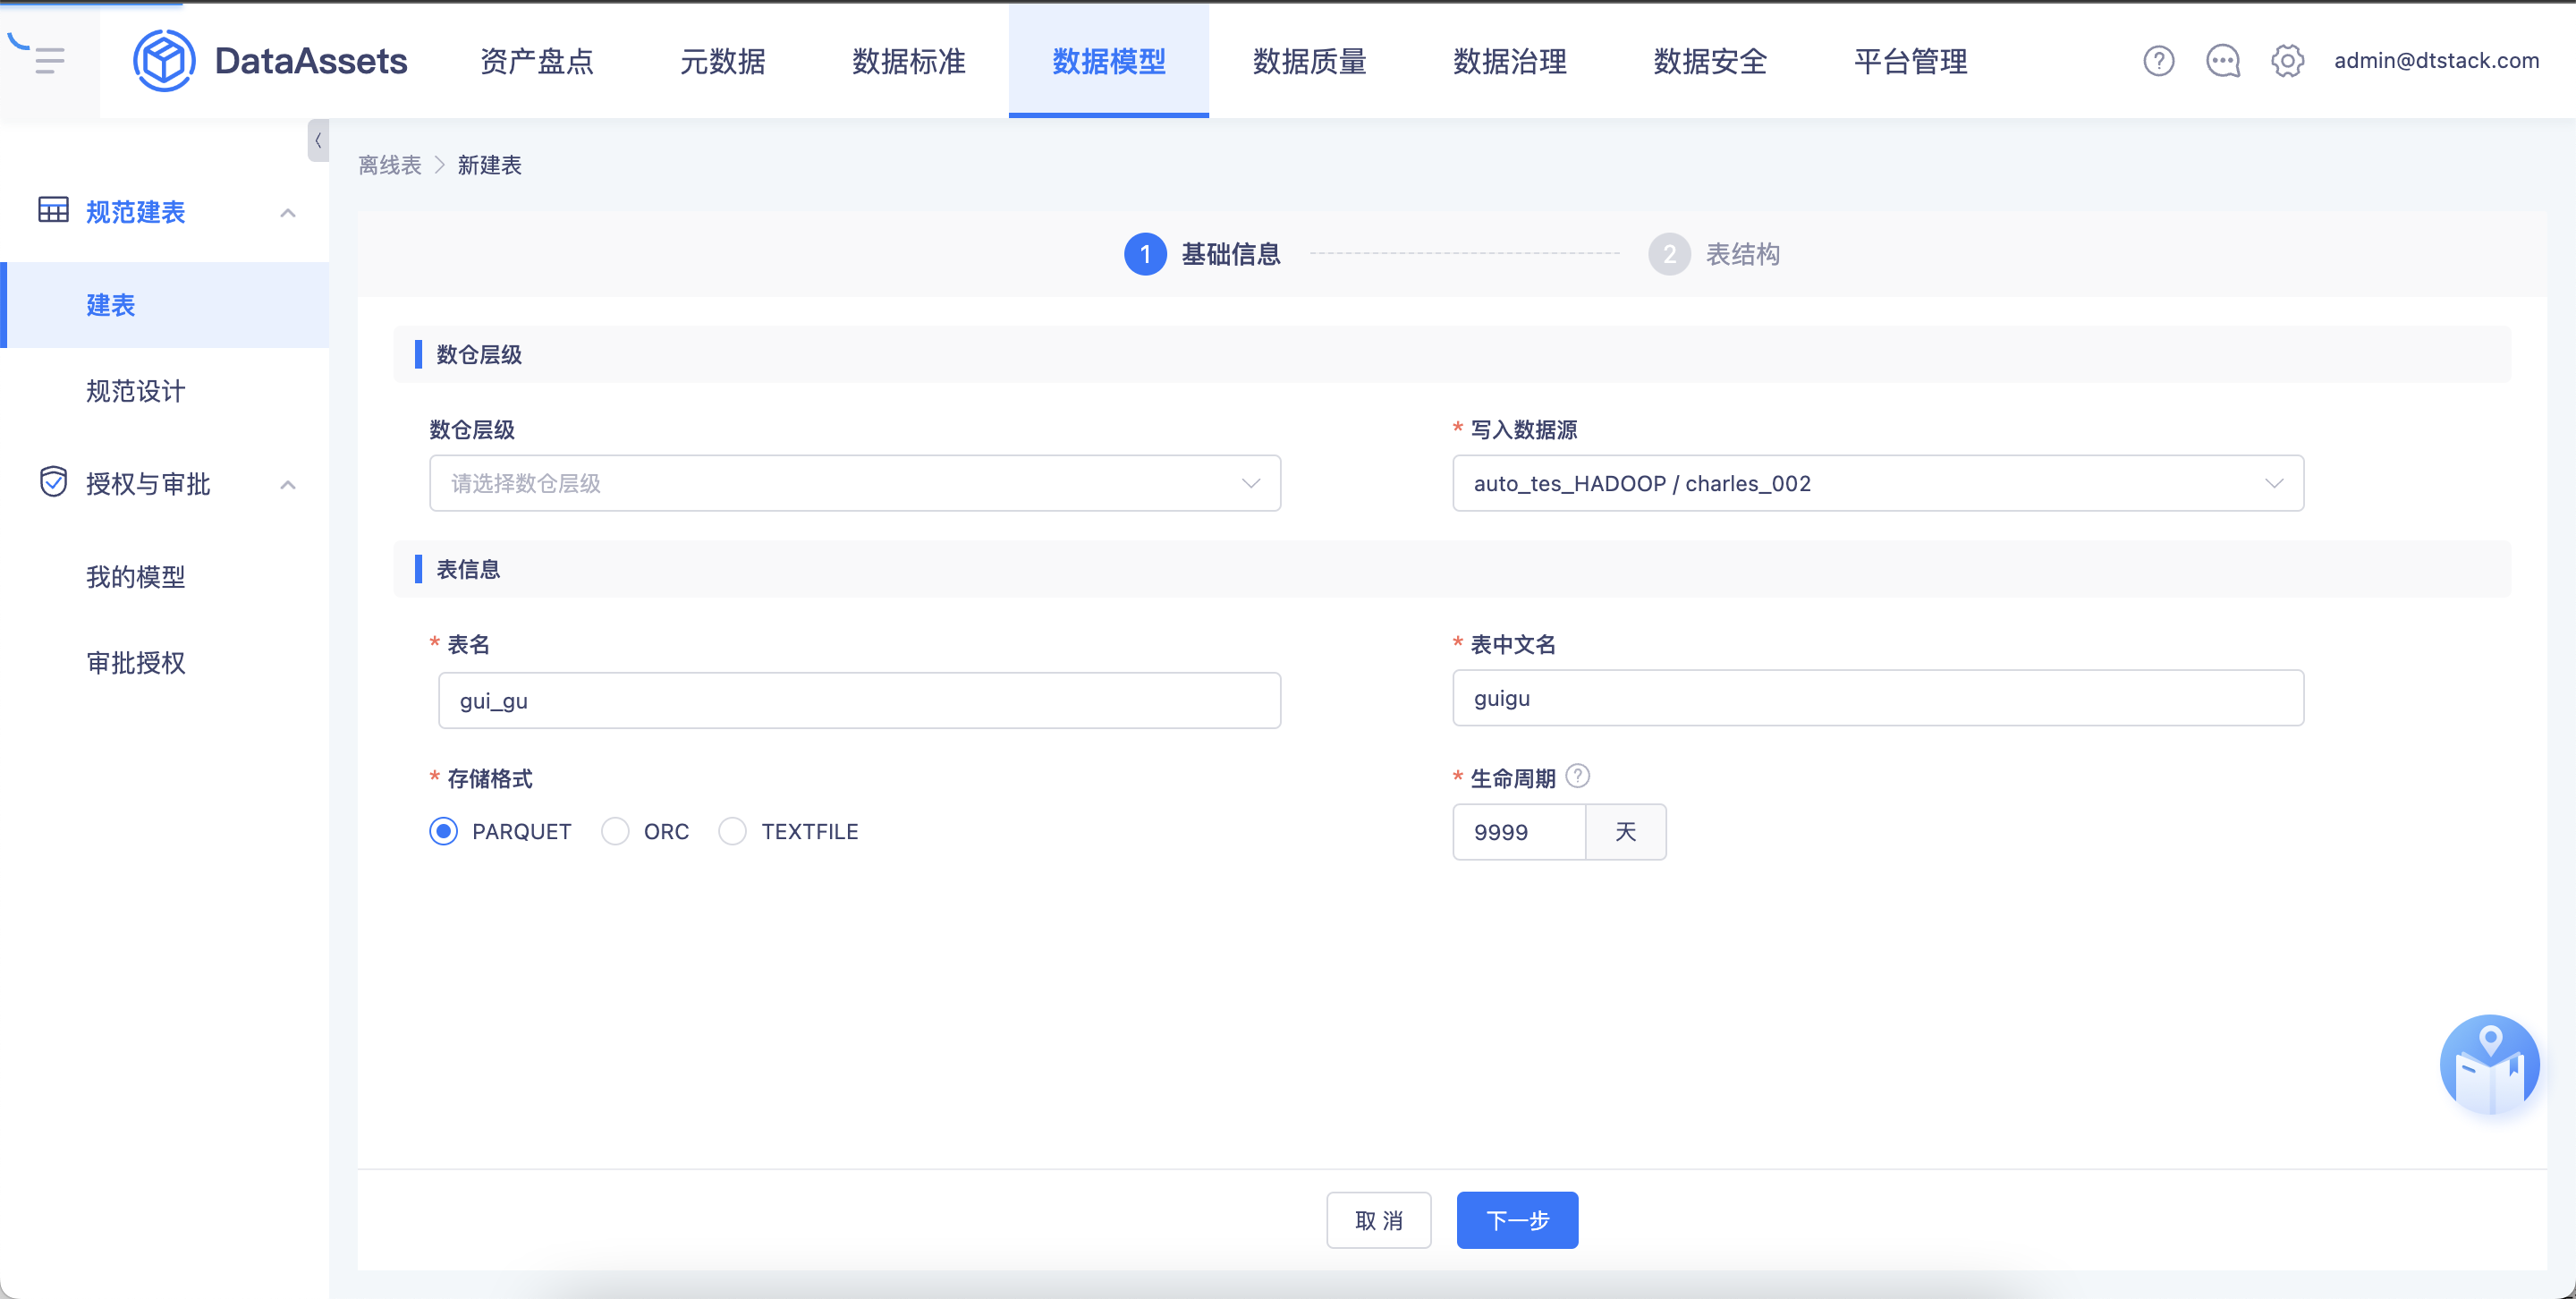This screenshot has height=1299, width=2576.
Task: Click the 下一步 button
Action: click(x=1517, y=1220)
